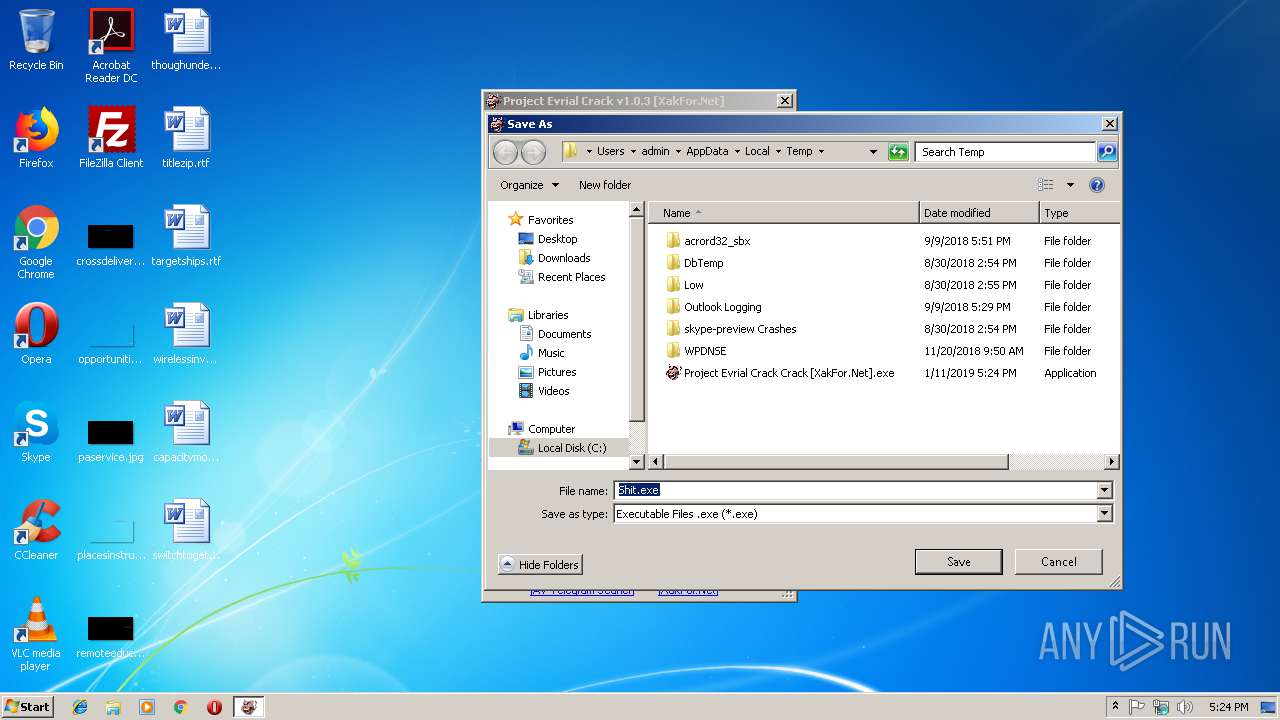
Task: Launch Skype desktop shortcut
Action: point(36,432)
